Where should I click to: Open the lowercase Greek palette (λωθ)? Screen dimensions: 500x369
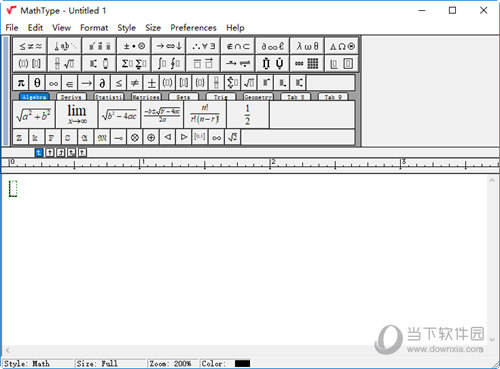click(x=307, y=46)
